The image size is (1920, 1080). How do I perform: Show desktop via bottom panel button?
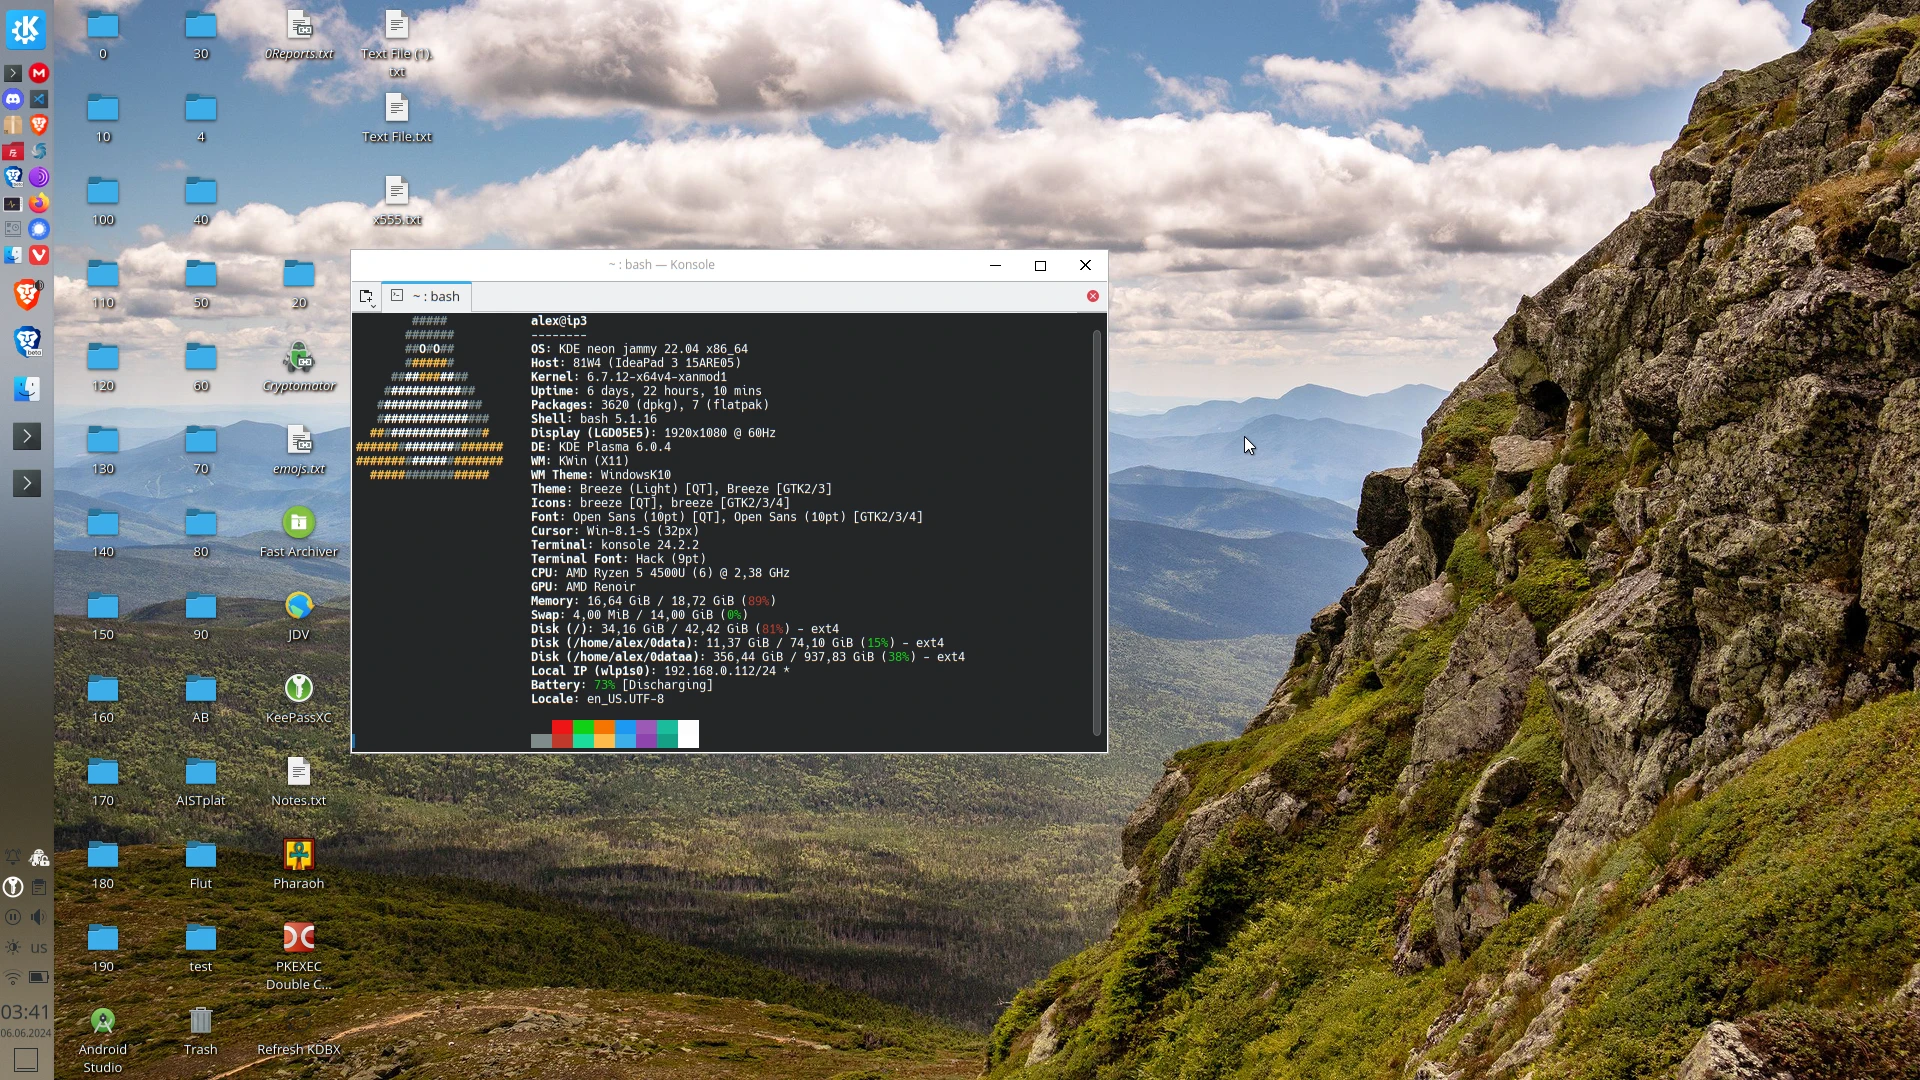coord(27,1059)
